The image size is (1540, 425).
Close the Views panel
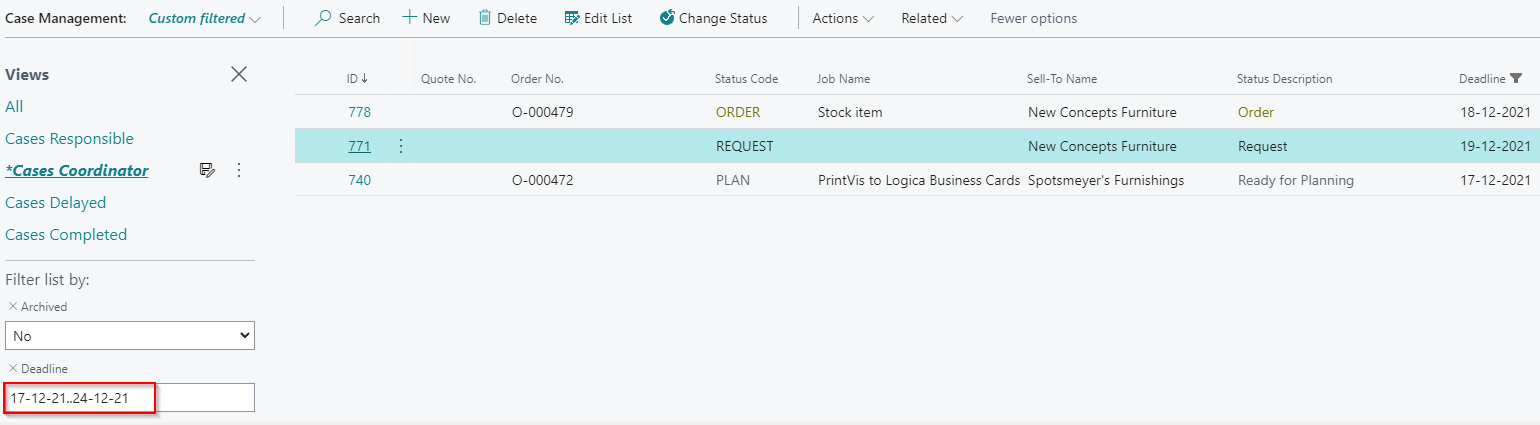coord(239,74)
